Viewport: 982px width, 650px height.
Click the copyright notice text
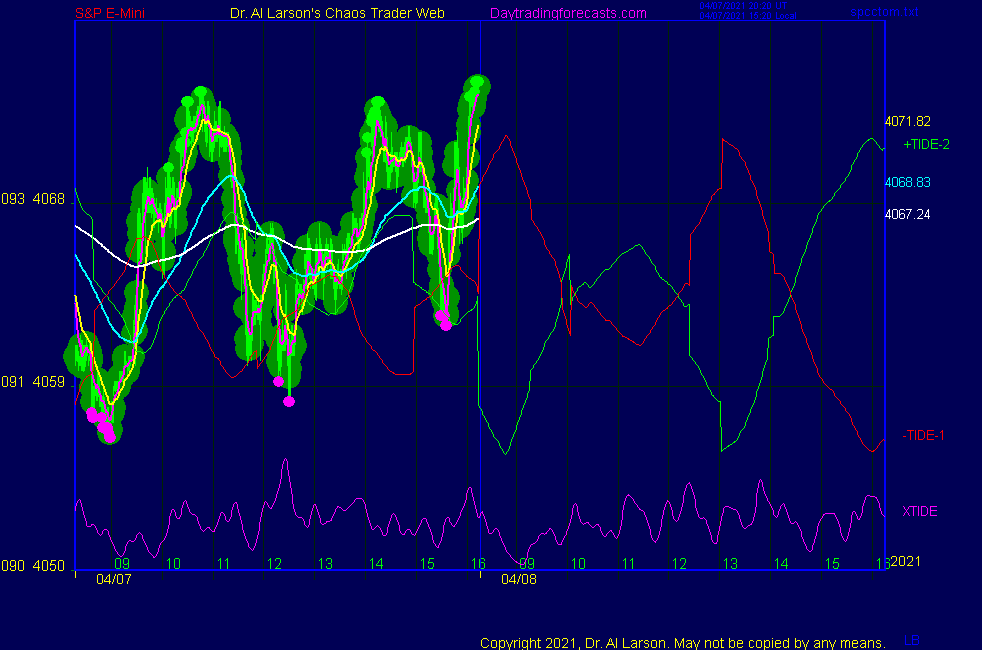682,642
